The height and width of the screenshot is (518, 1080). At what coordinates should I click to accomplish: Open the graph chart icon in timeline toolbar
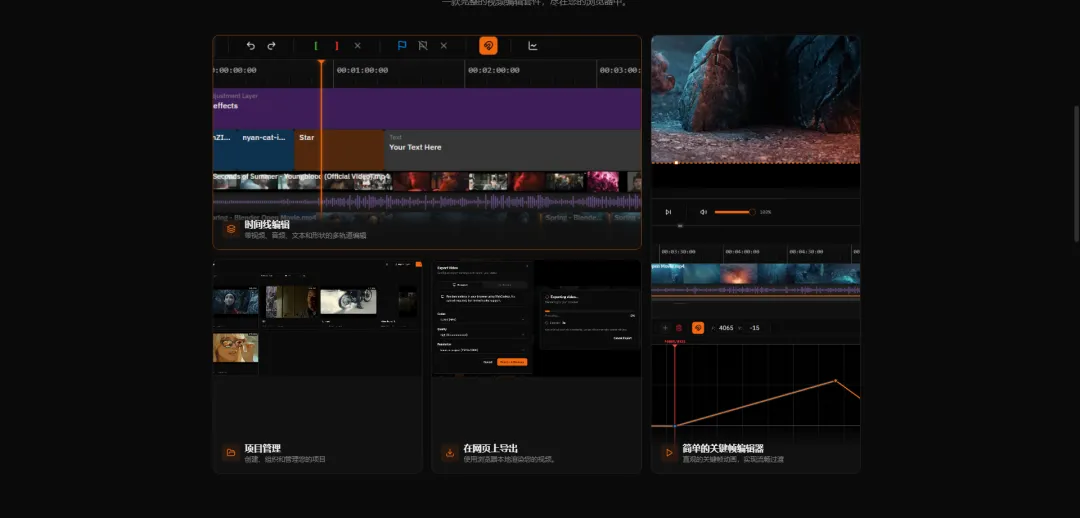532,46
